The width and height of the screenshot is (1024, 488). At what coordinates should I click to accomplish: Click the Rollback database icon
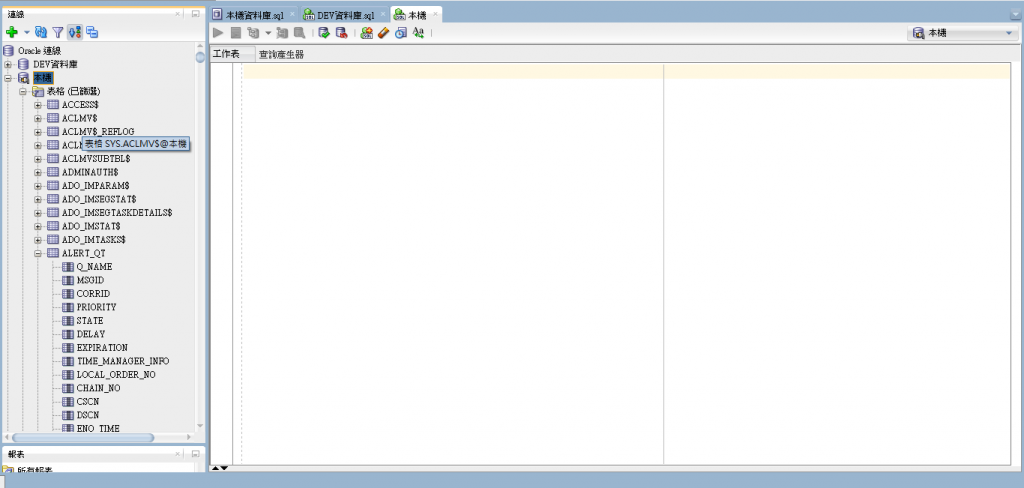pyautogui.click(x=341, y=33)
